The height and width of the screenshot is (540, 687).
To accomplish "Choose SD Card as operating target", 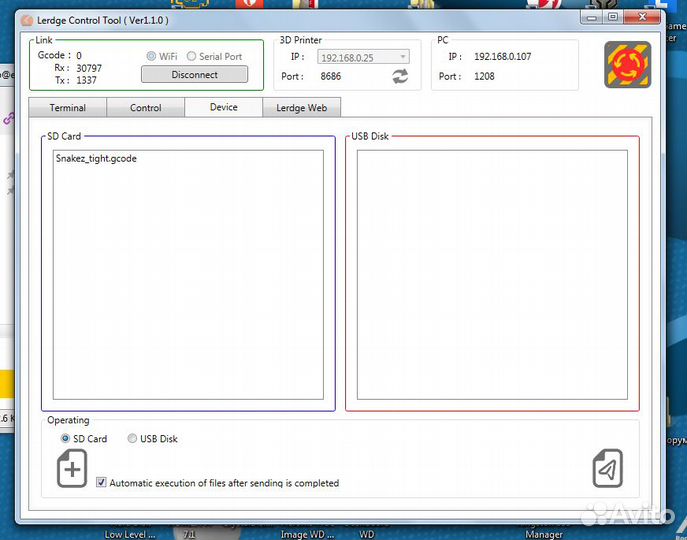I will (x=66, y=439).
